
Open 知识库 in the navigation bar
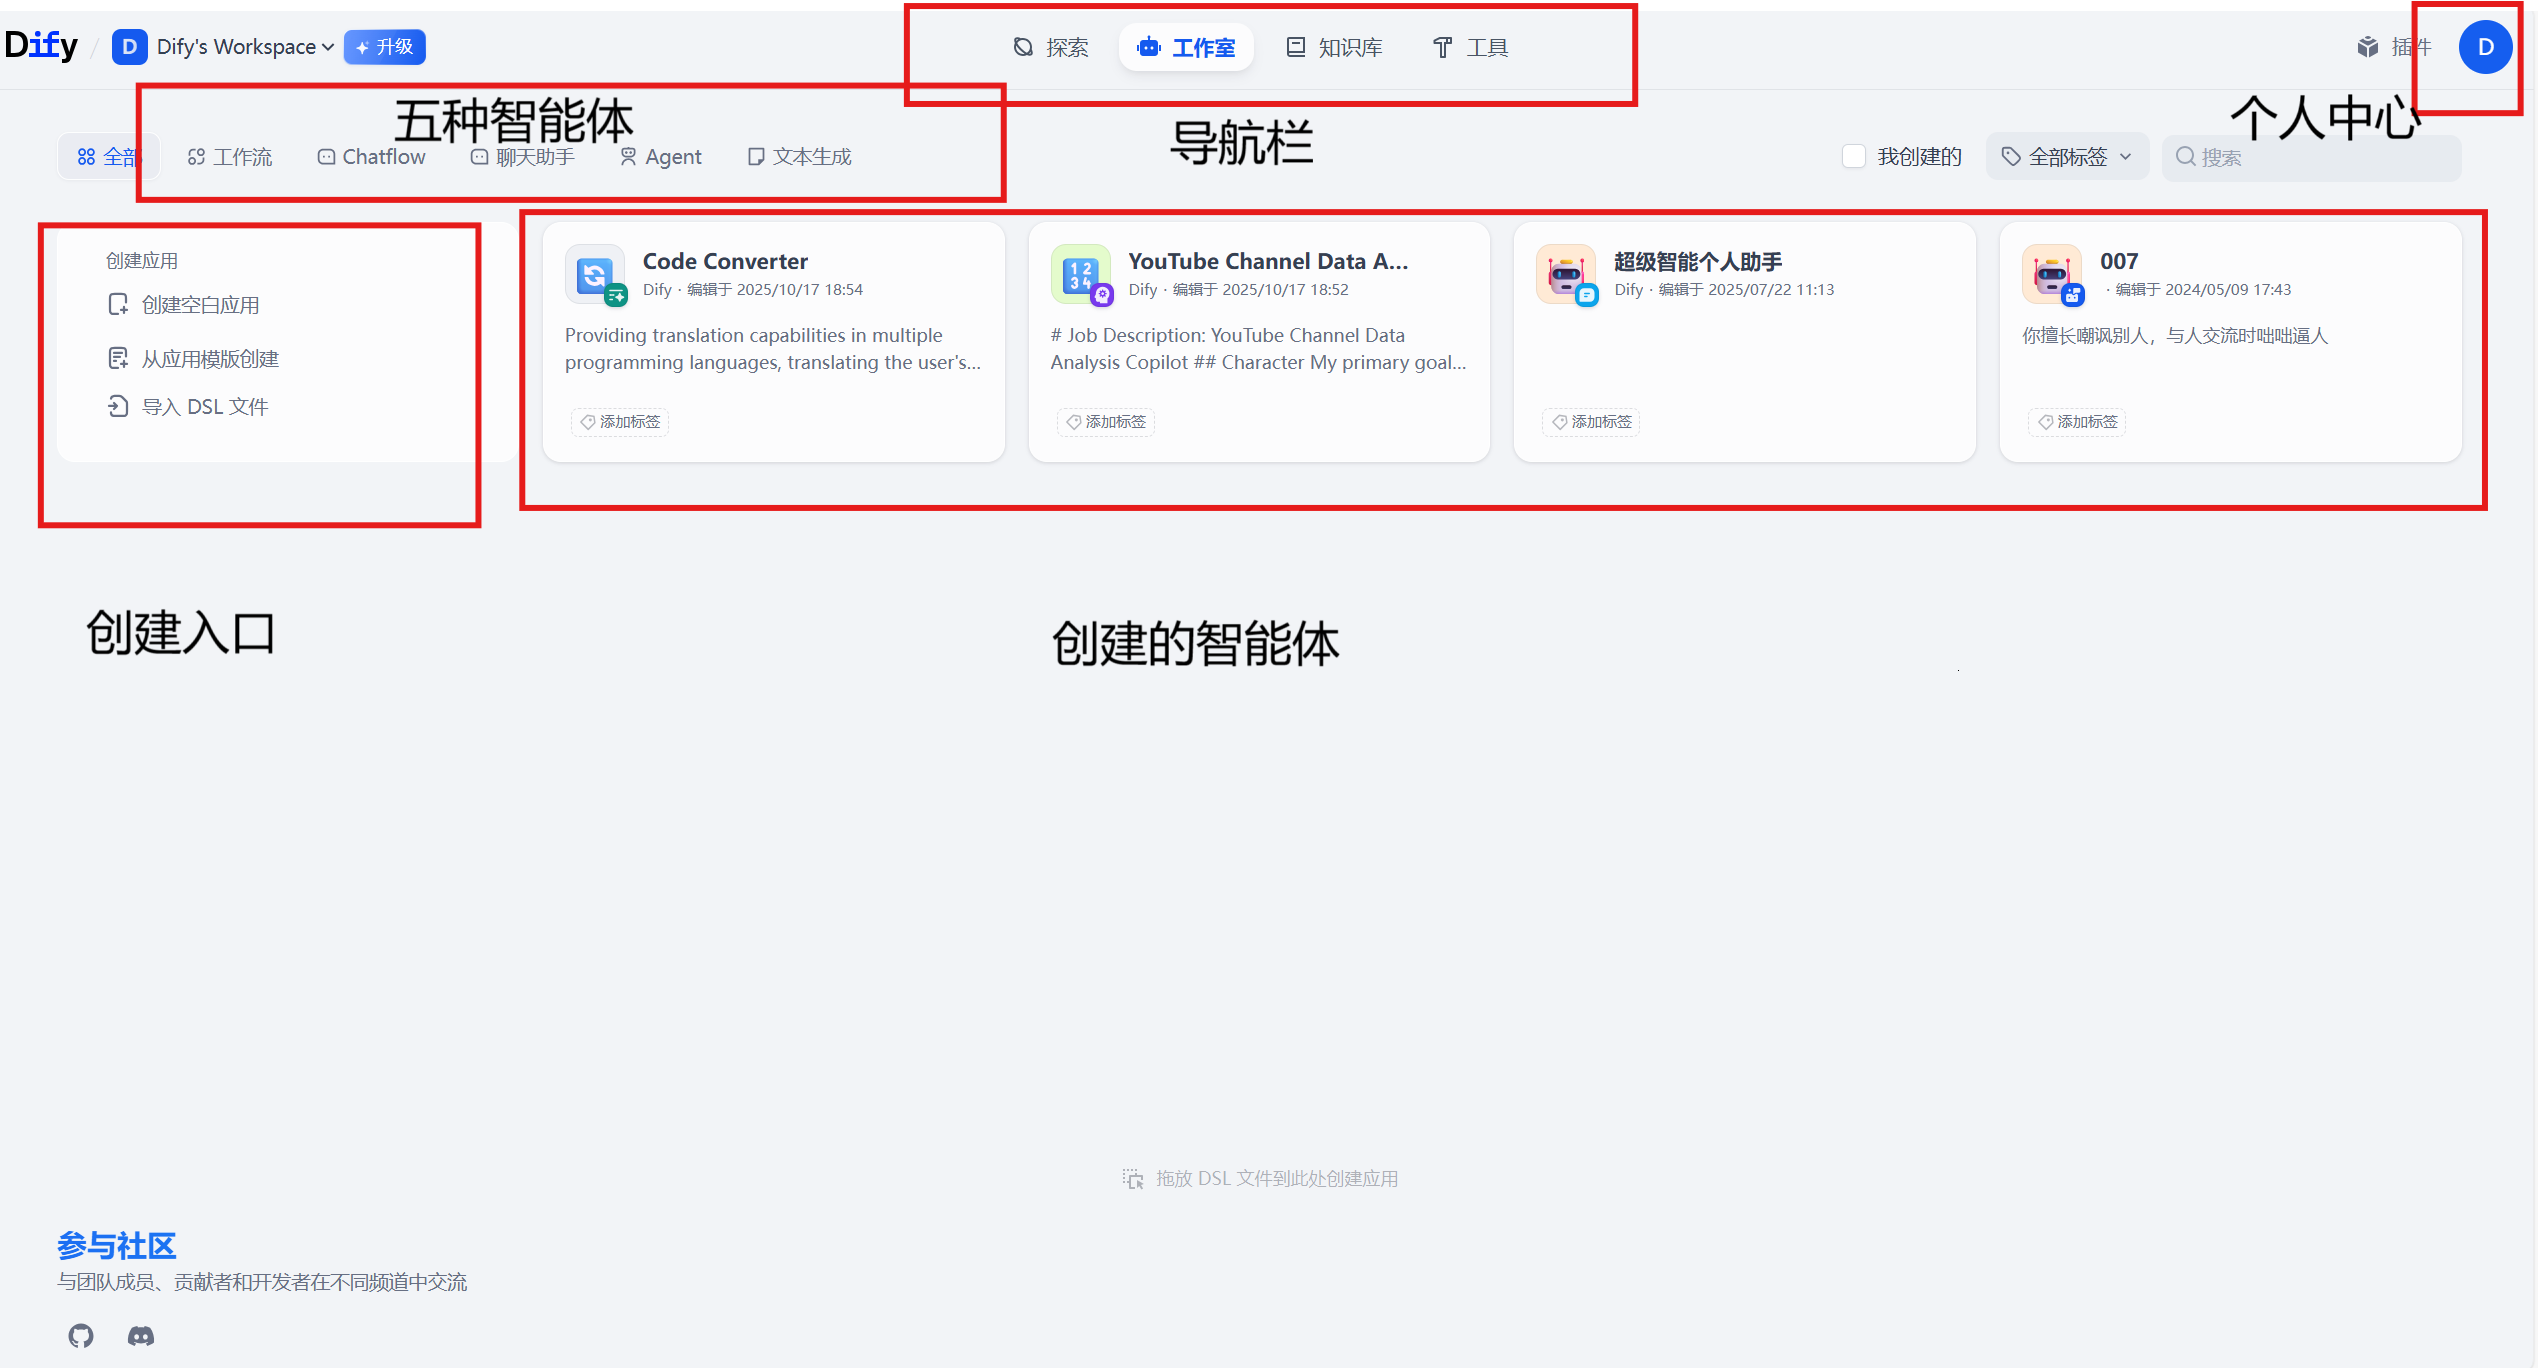(1333, 47)
